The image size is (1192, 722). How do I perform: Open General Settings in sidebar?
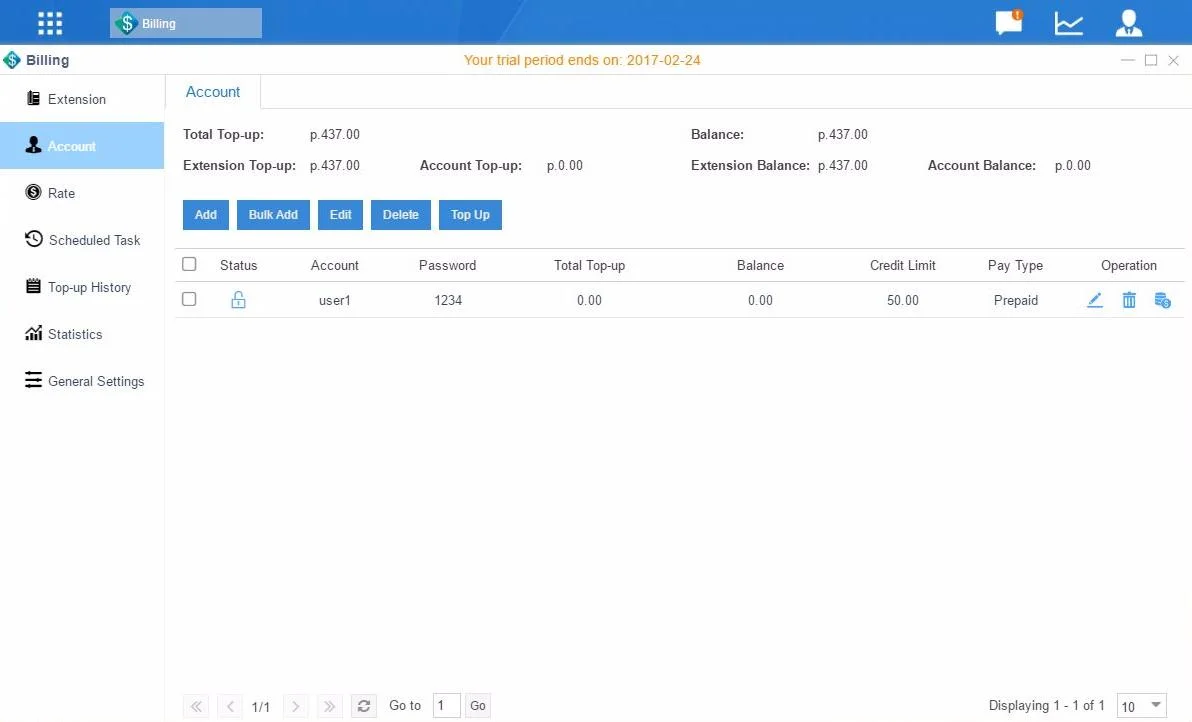[95, 381]
